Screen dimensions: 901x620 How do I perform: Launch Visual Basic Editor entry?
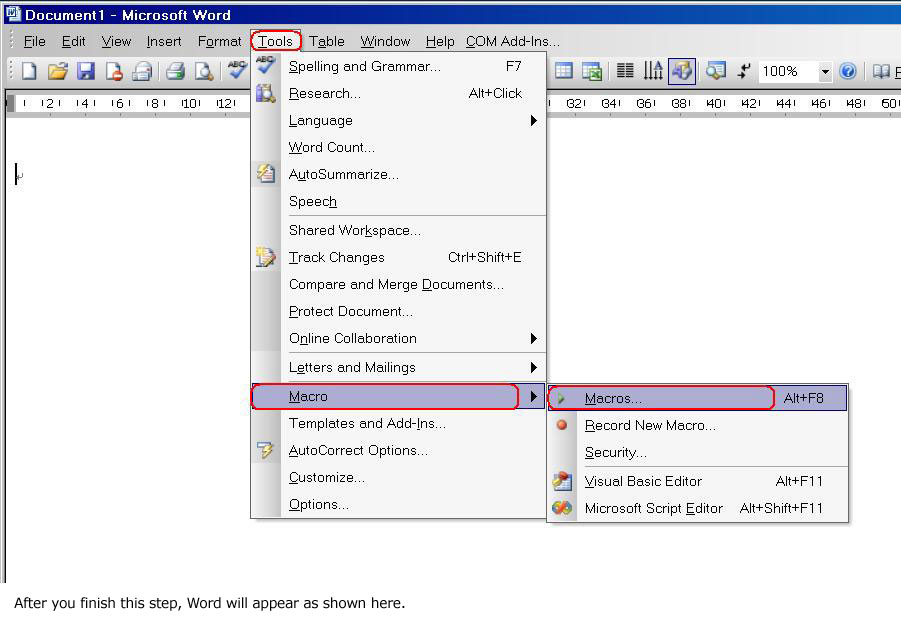(x=698, y=481)
